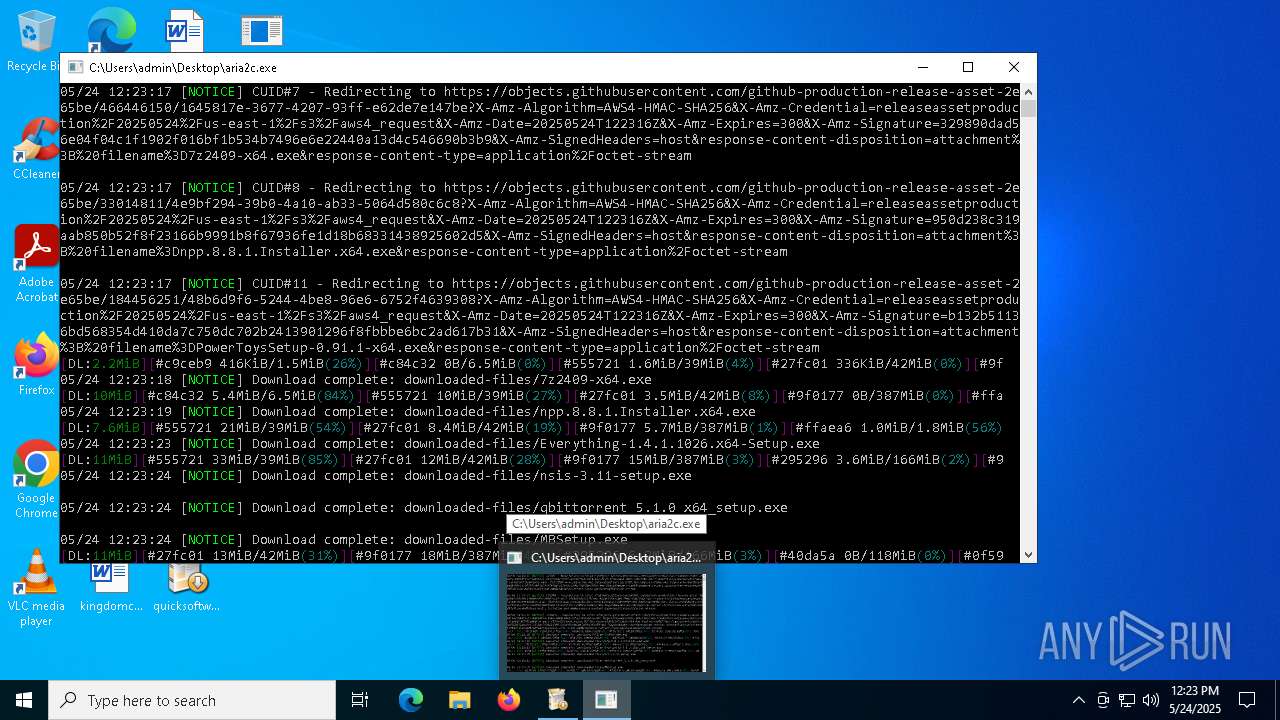The image size is (1280, 720).
Task: Open the Recycle Bin desktop icon
Action: tap(35, 38)
